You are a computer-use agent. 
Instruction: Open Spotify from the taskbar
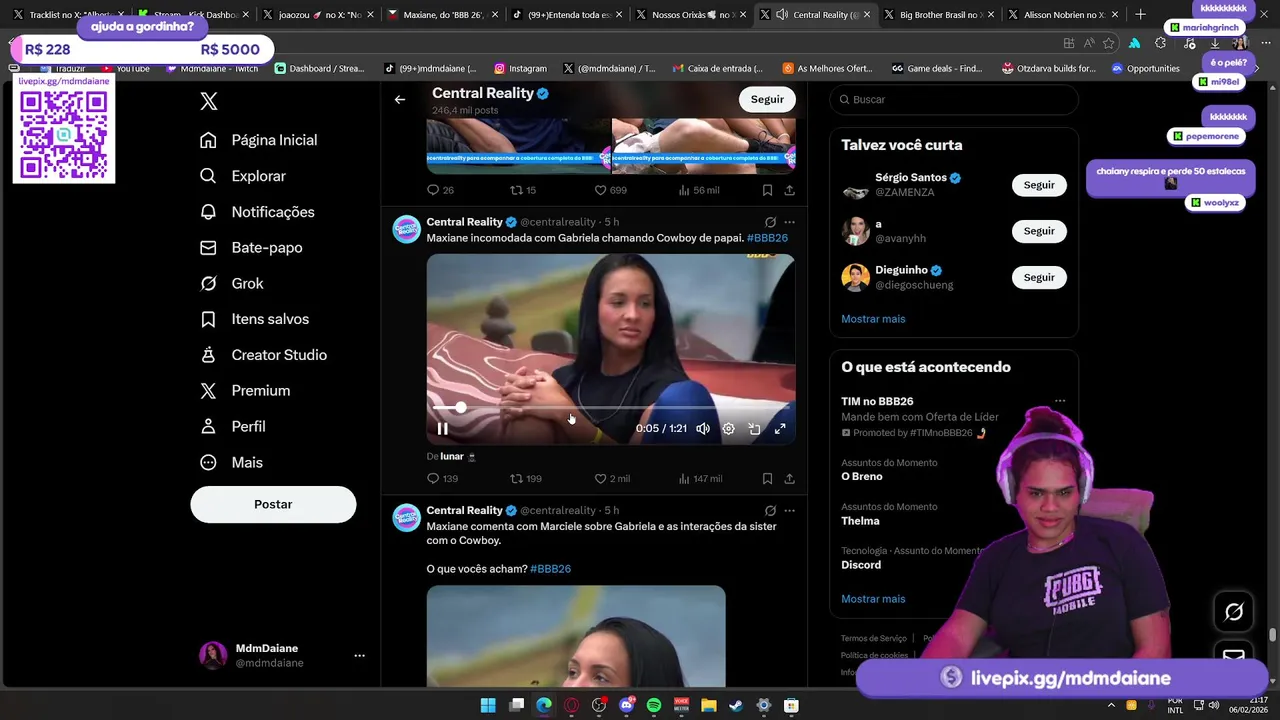click(x=654, y=705)
